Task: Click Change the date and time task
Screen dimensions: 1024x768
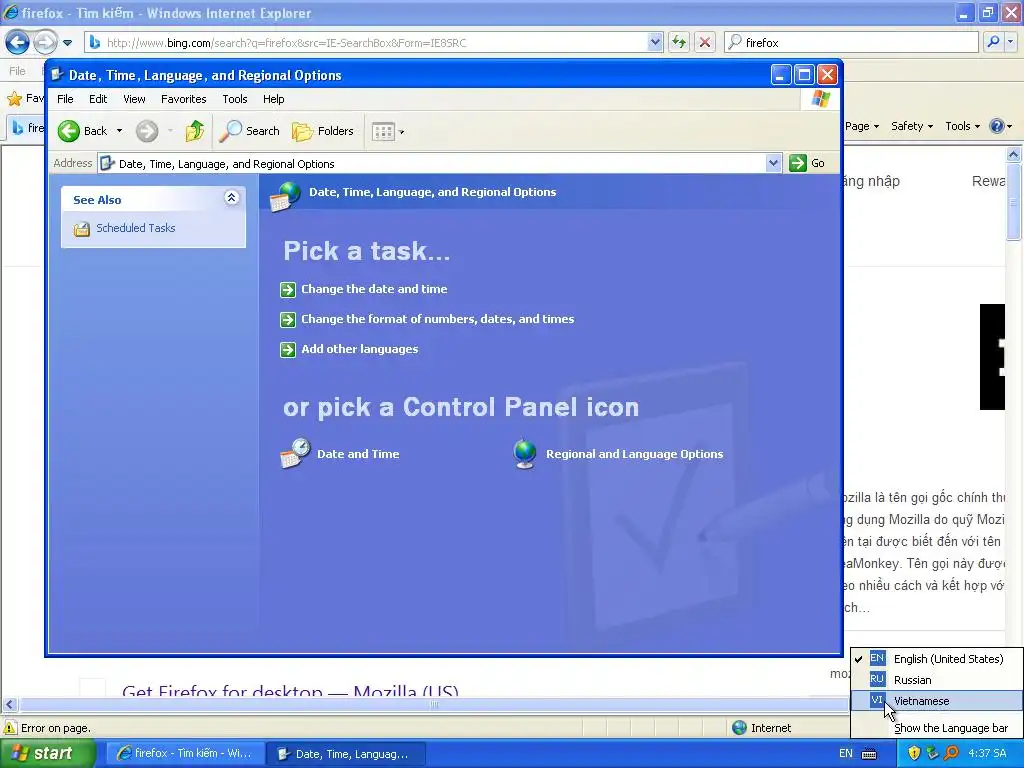Action: coord(374,289)
